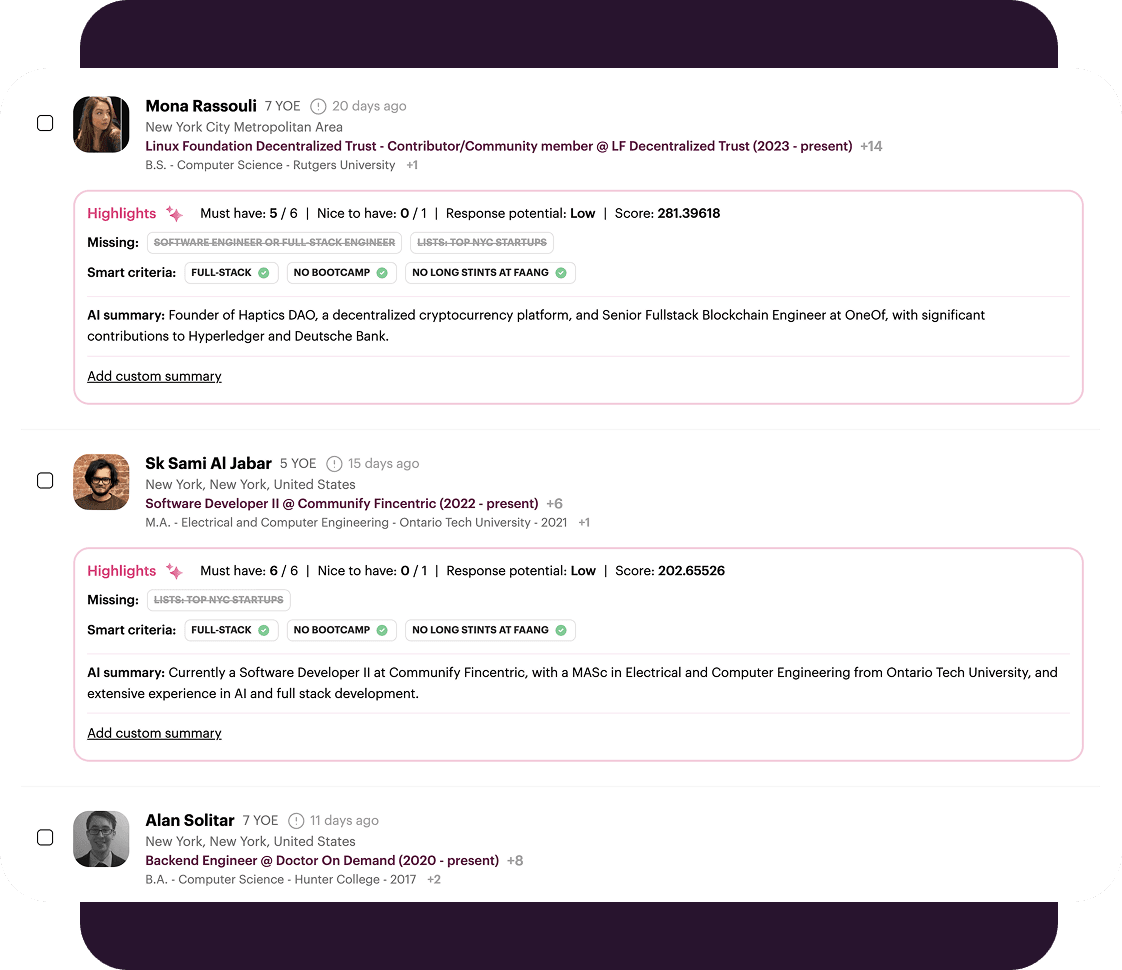This screenshot has width=1122, height=970.
Task: Click the sparkle icon in Sami's Highlights card
Action: coord(174,571)
